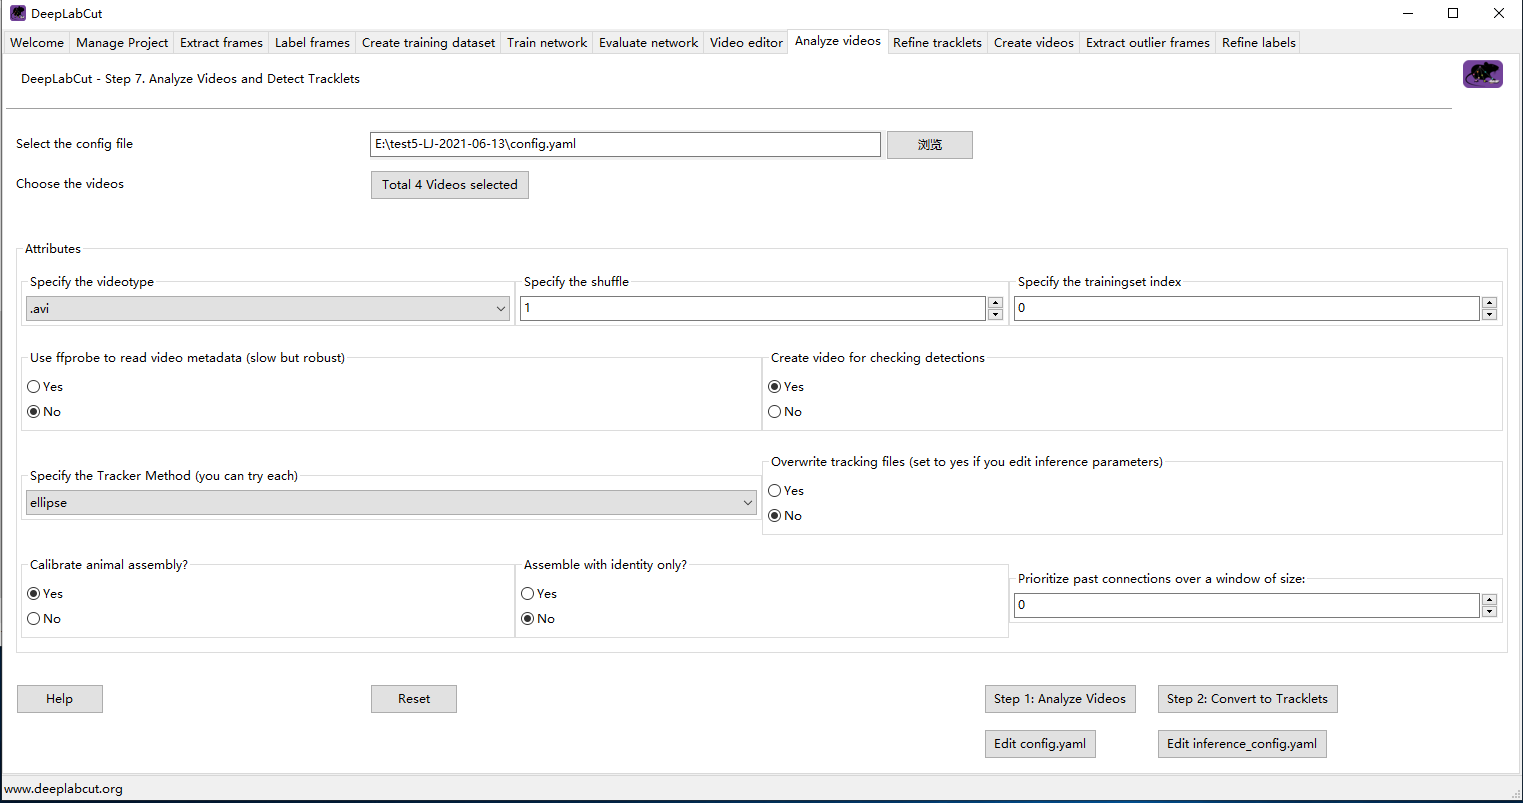This screenshot has height=803, width=1523.
Task: Open Edit inference_config.yaml
Action: tap(1242, 743)
